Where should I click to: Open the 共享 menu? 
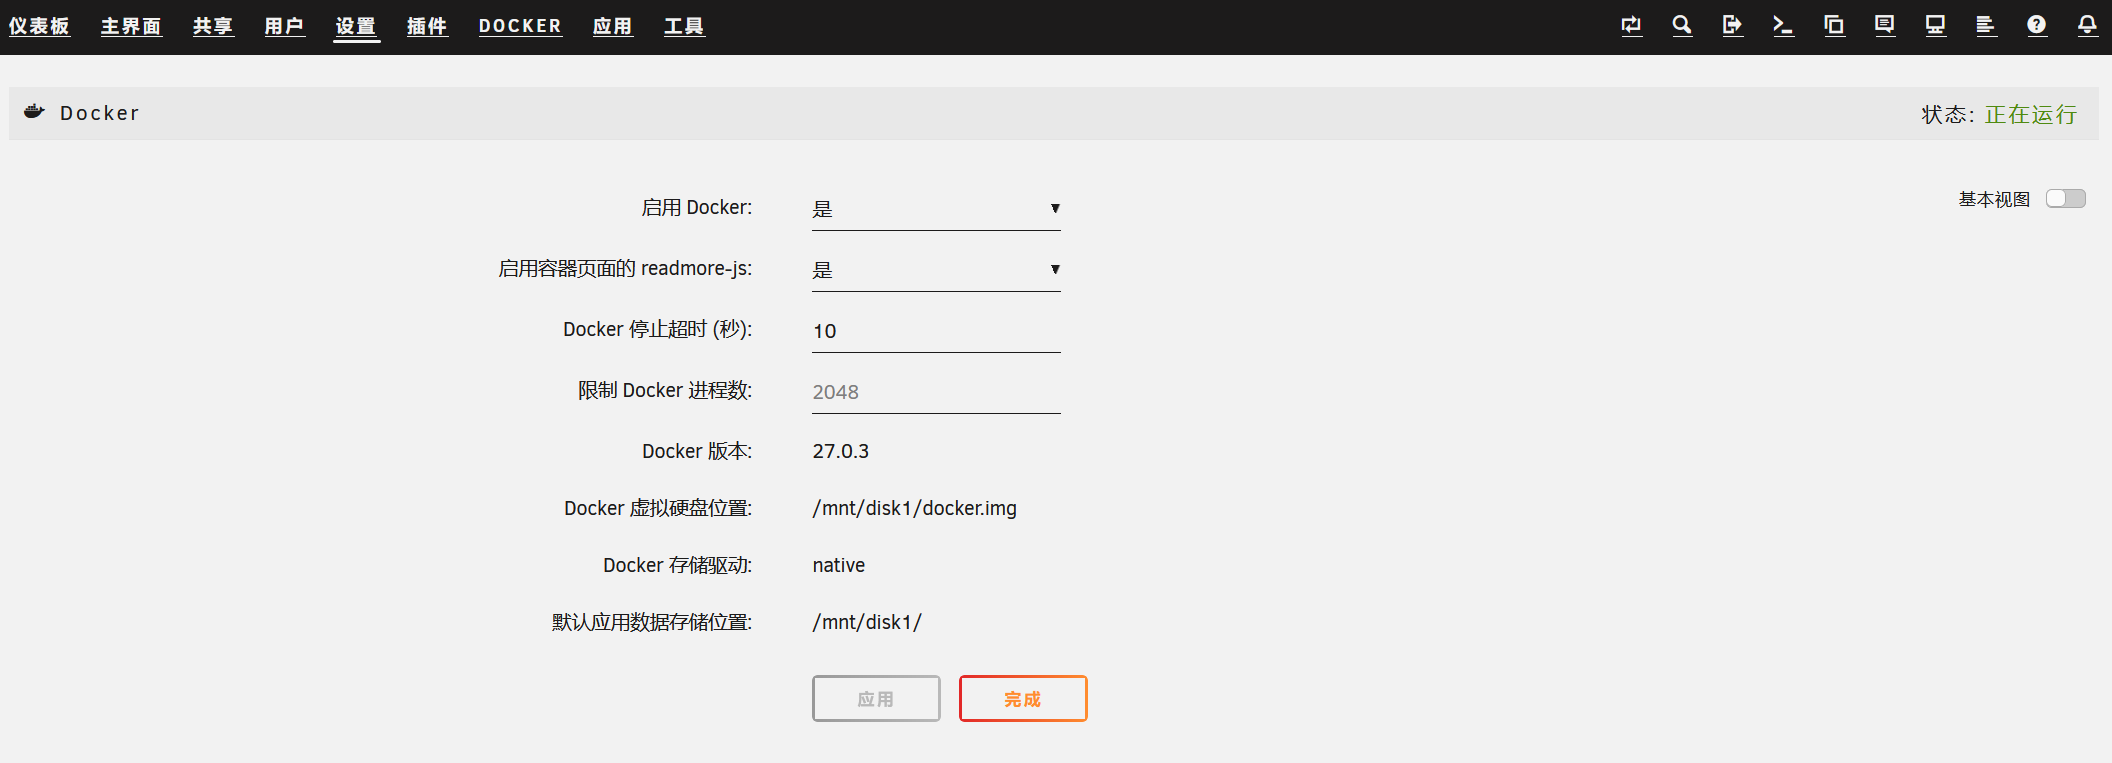click(214, 27)
